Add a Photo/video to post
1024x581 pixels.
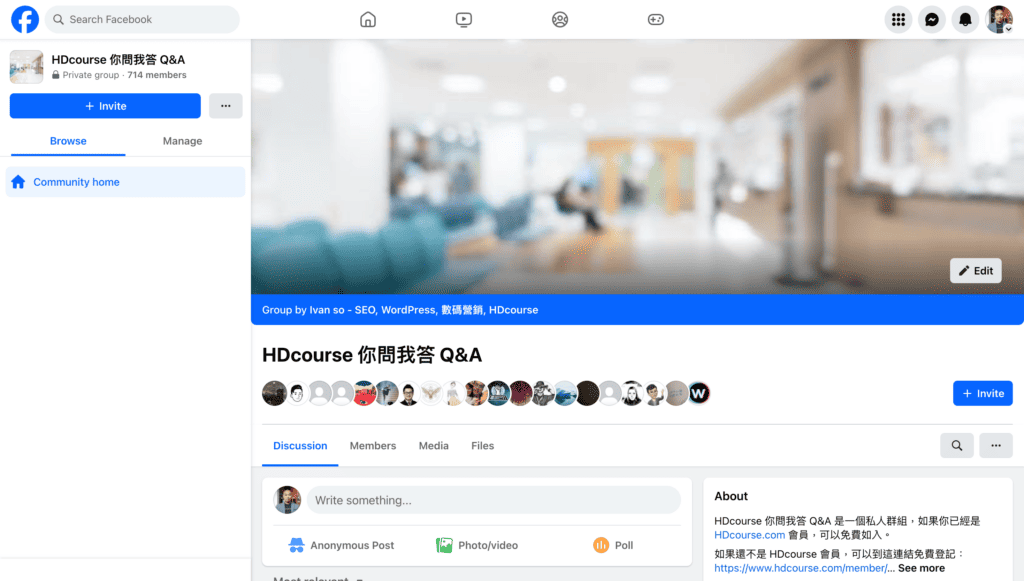tap(477, 545)
